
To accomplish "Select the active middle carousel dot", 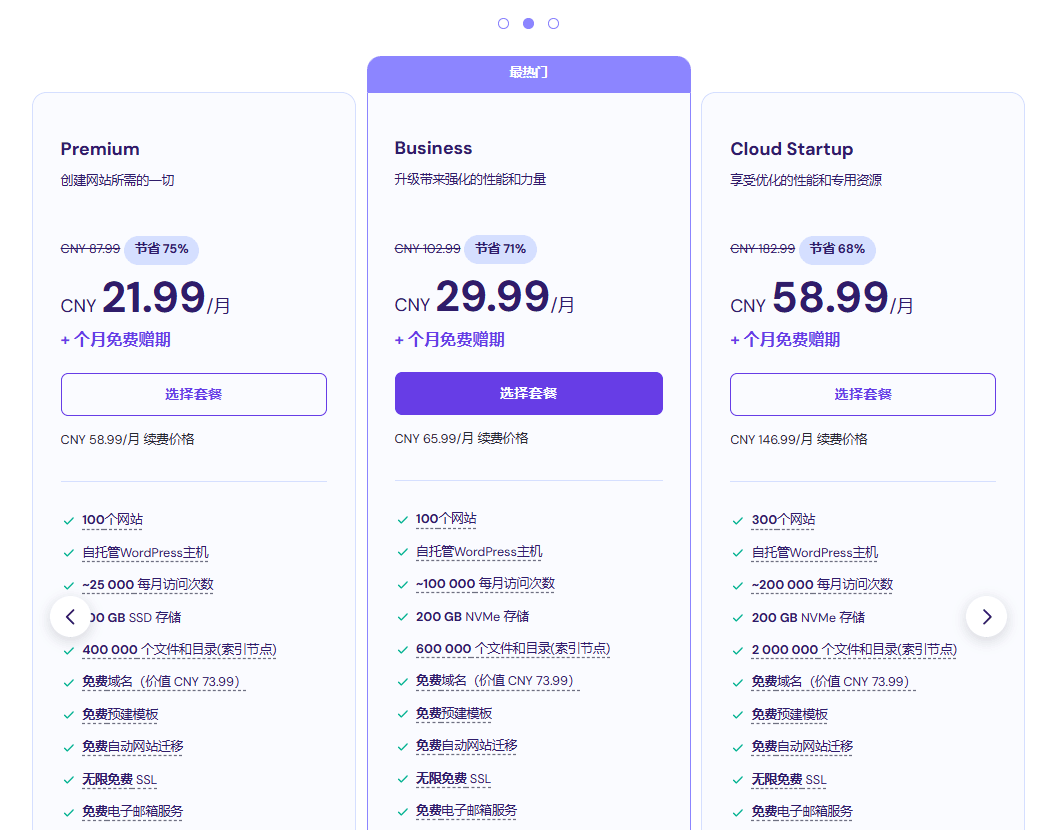I will click(x=528, y=23).
